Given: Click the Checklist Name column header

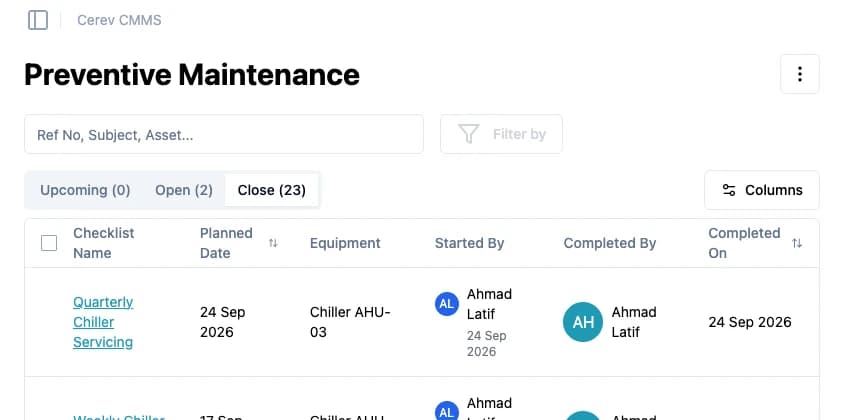Looking at the screenshot, I should click(x=103, y=243).
